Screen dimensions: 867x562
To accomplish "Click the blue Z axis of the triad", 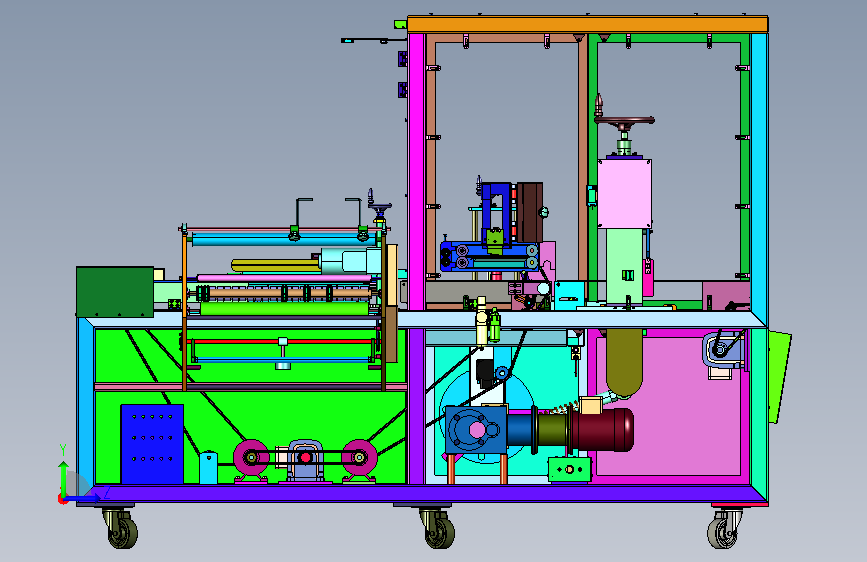I will coord(85,499).
